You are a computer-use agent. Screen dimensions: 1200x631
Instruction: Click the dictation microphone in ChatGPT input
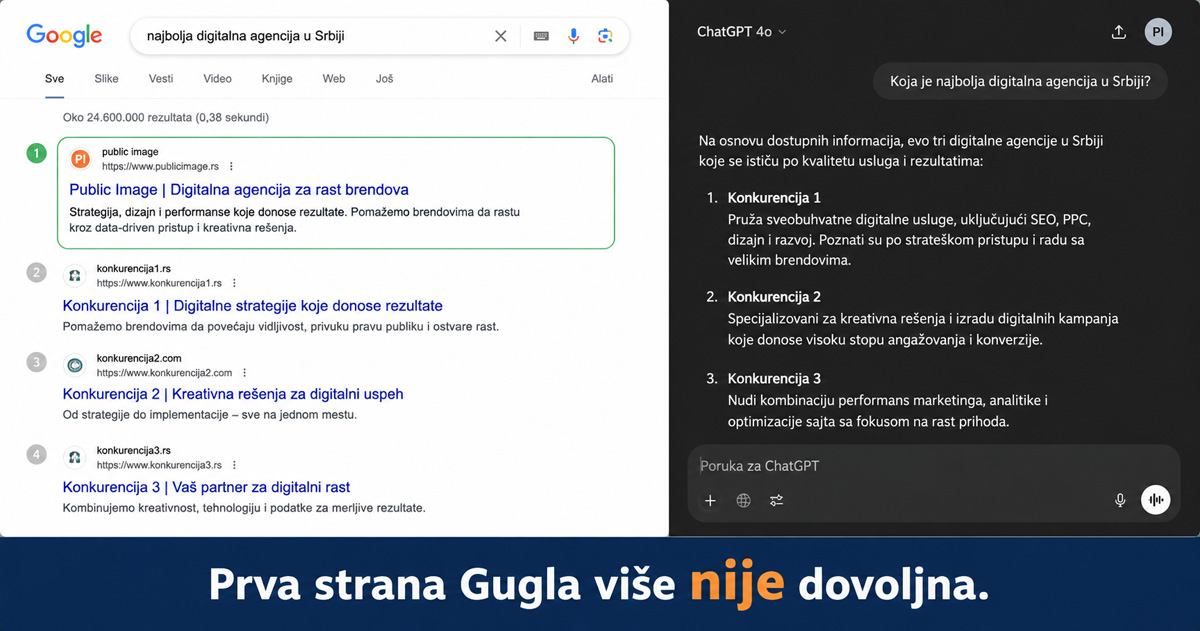tap(1120, 501)
